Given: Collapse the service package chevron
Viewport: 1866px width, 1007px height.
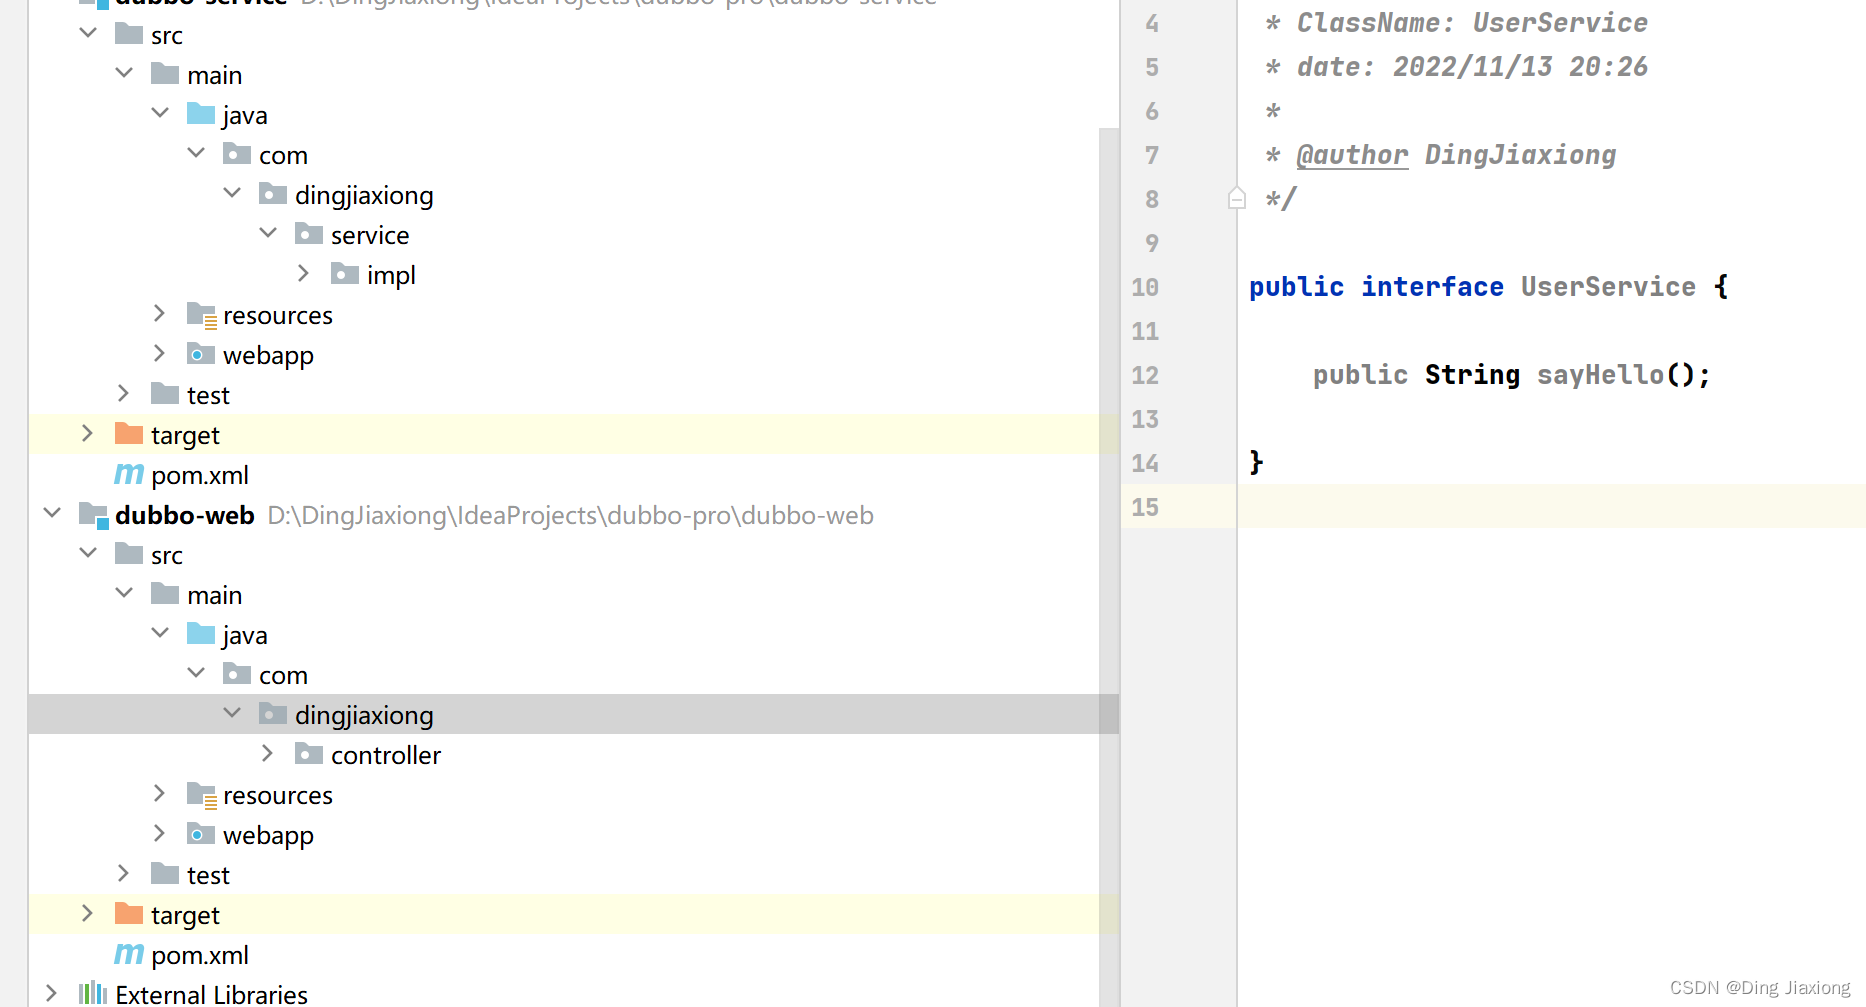Looking at the screenshot, I should [x=268, y=233].
